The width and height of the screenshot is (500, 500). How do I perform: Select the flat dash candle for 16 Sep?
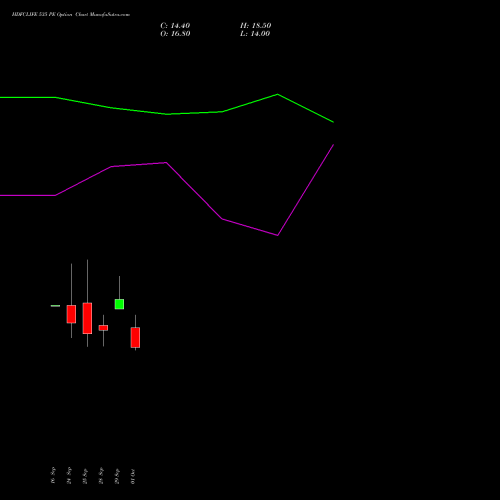tap(55, 306)
